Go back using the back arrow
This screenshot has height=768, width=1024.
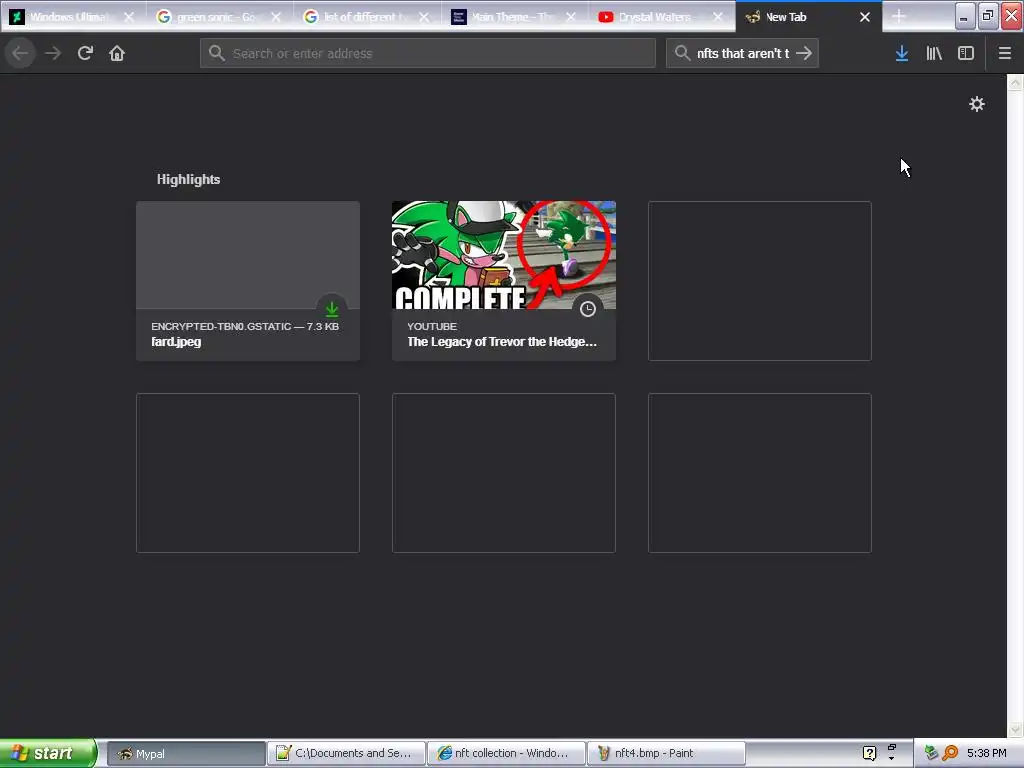pos(20,53)
